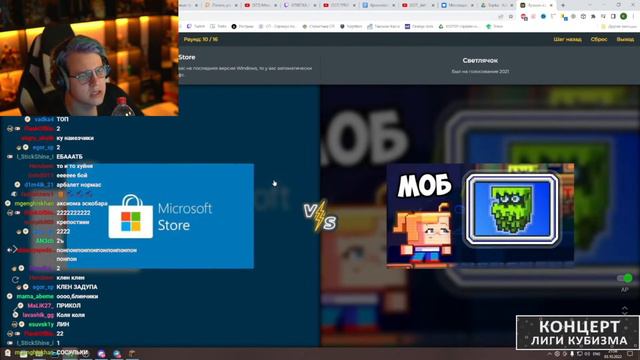Open a new browser tab
The width and height of the screenshot is (640, 360).
pos(563,5)
